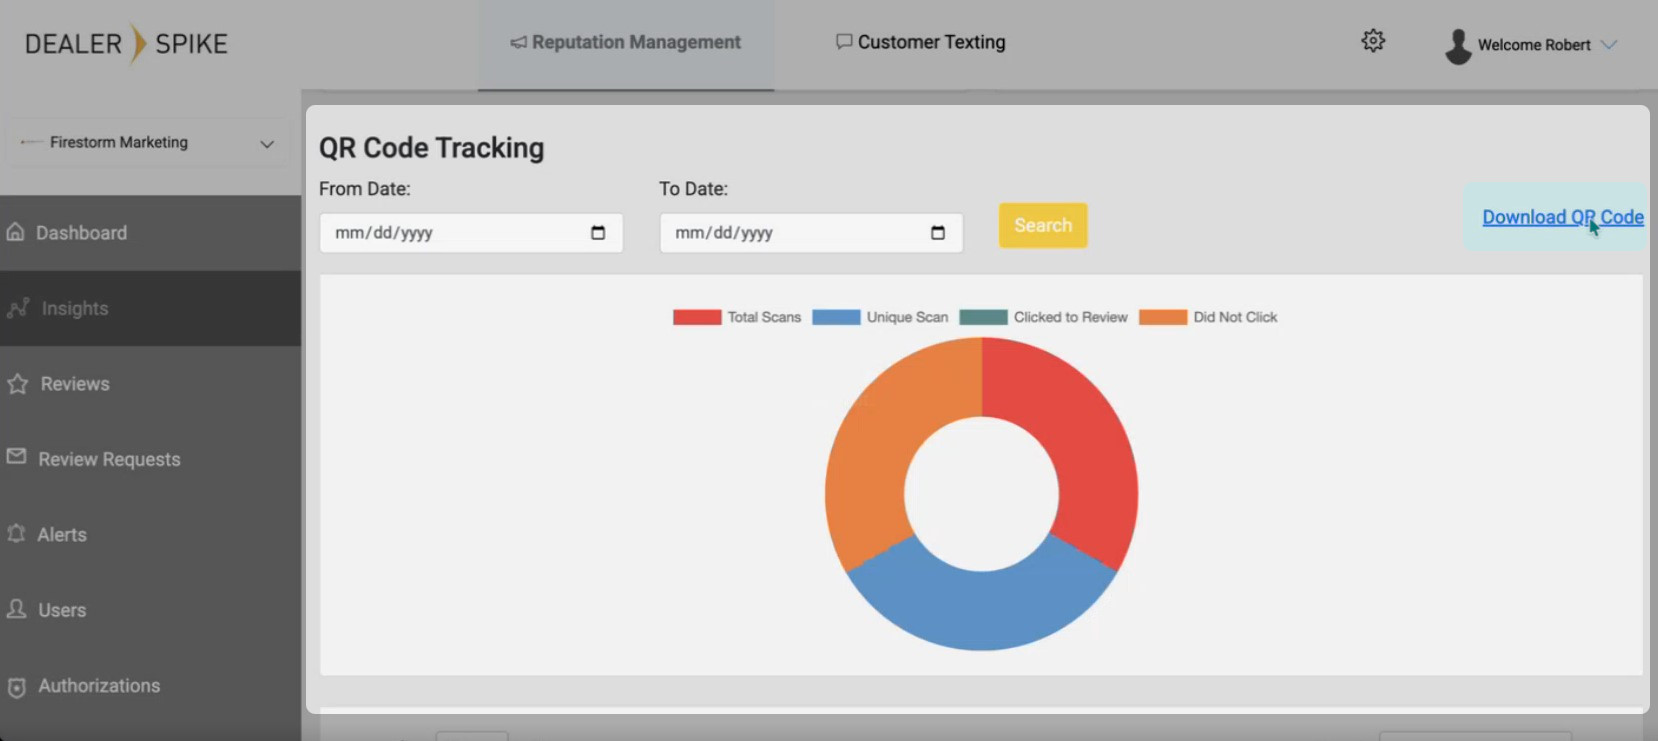This screenshot has width=1658, height=741.
Task: Click the "To Date:" label
Action: tap(694, 189)
